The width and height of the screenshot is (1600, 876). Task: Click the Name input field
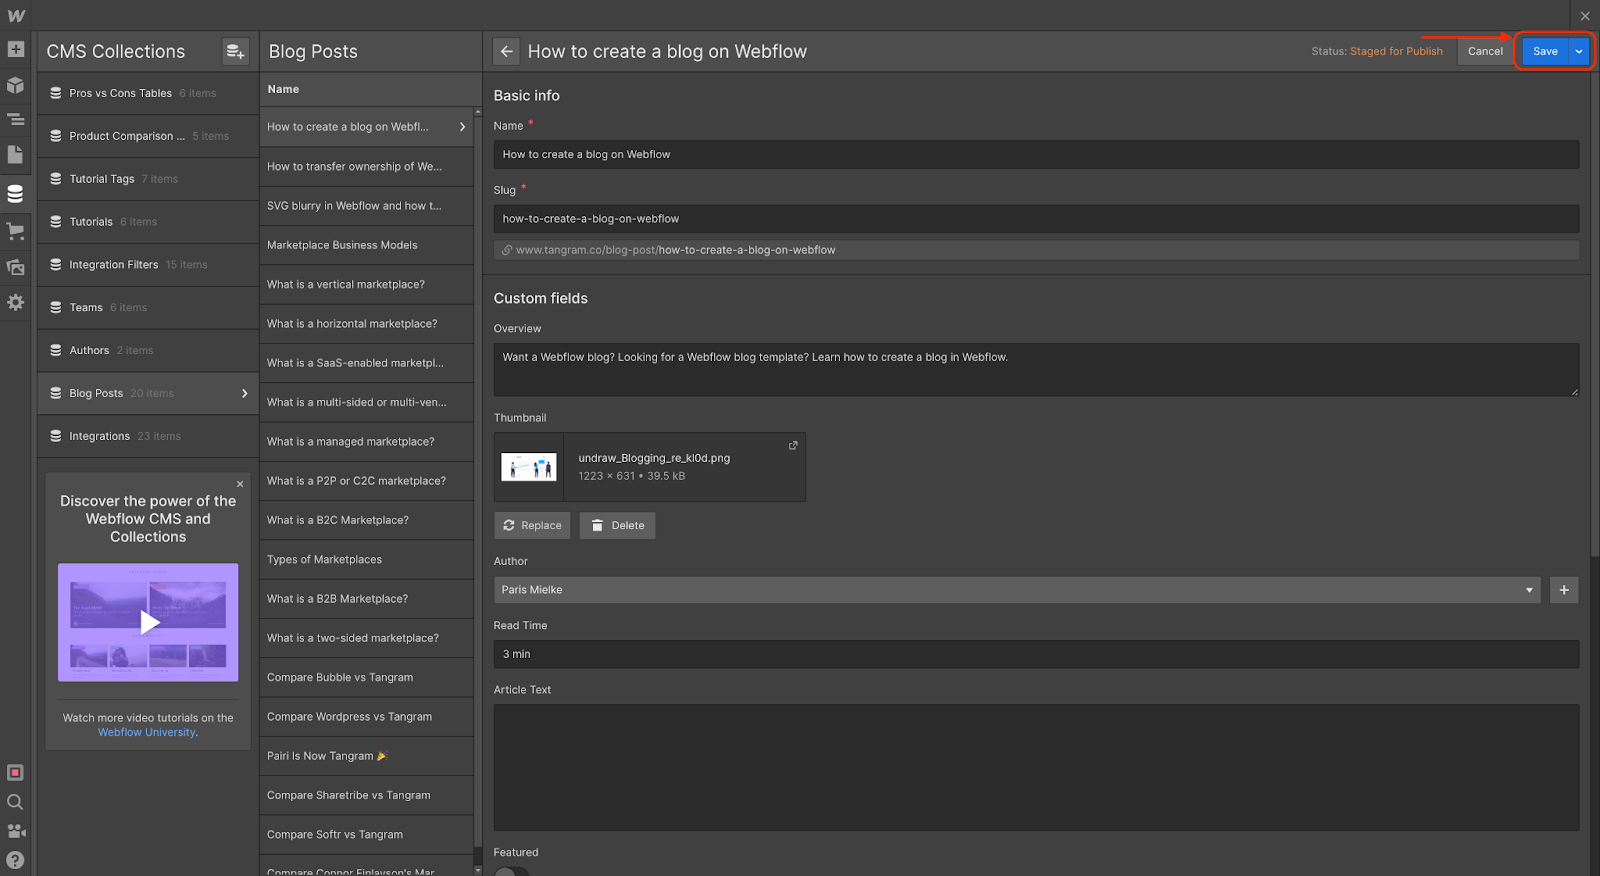(x=1036, y=155)
